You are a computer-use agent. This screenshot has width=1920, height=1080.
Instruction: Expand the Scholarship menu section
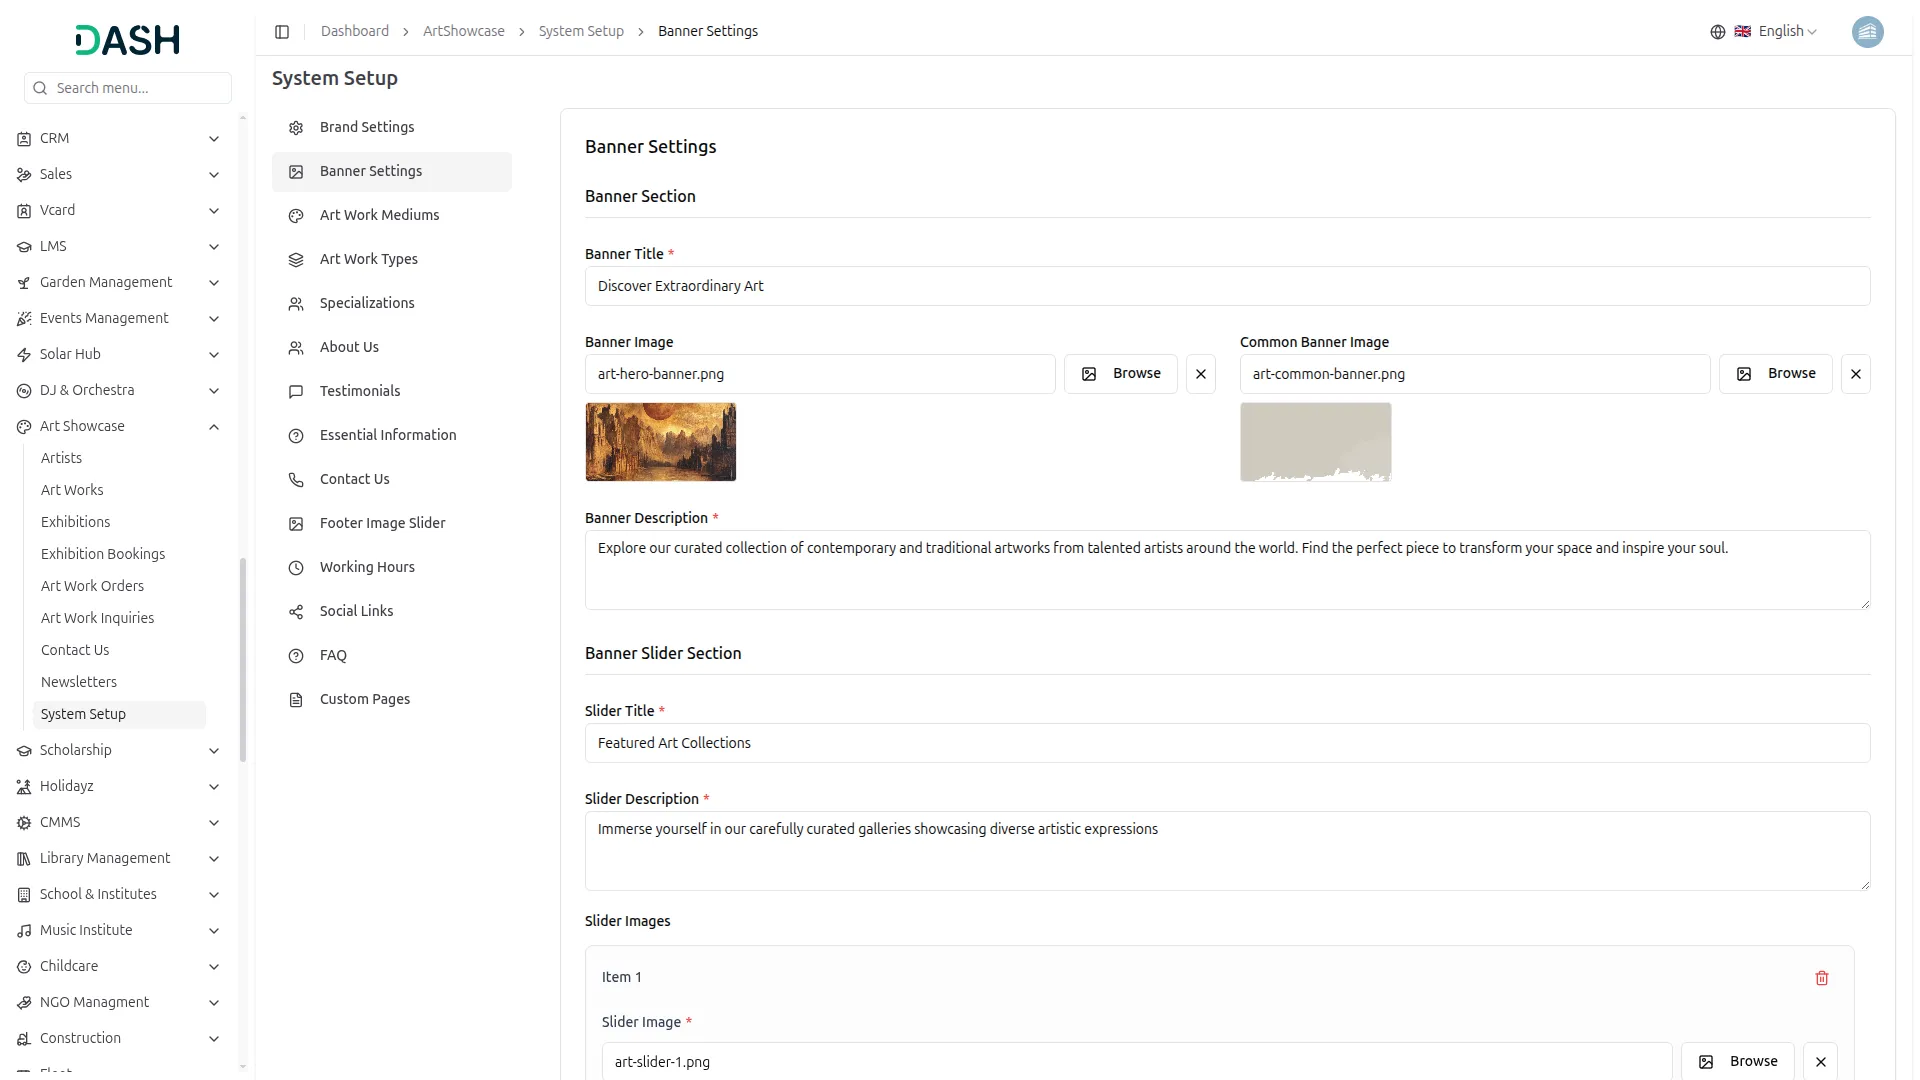[214, 751]
